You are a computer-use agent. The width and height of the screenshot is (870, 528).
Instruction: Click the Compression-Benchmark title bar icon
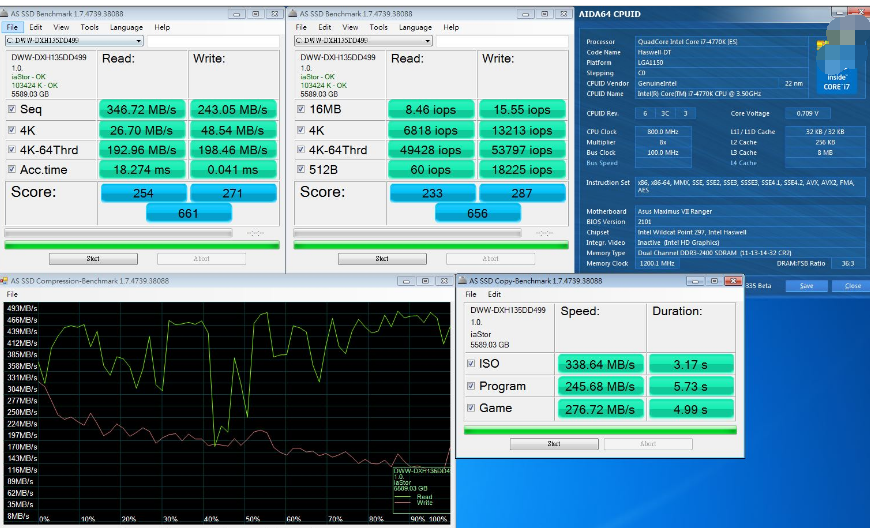pos(6,281)
